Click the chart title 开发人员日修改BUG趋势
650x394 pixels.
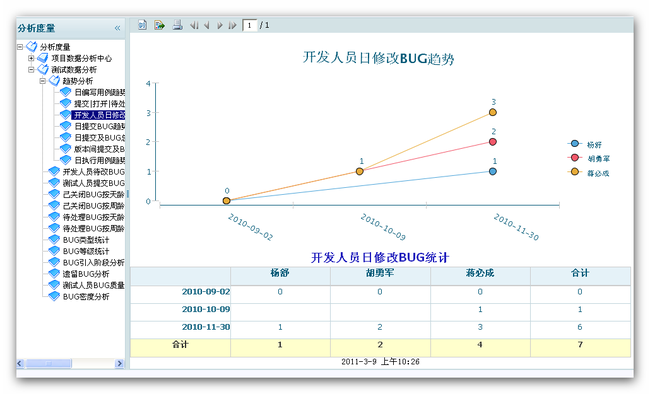point(378,58)
